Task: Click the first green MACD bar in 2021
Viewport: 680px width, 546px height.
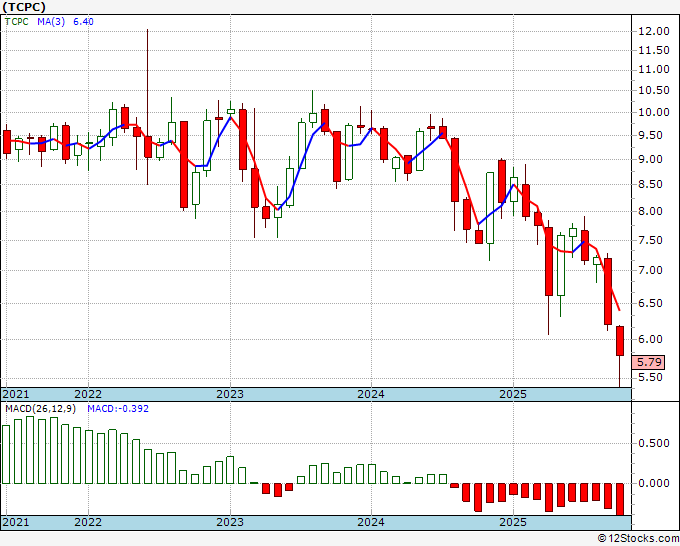Action: (6, 454)
